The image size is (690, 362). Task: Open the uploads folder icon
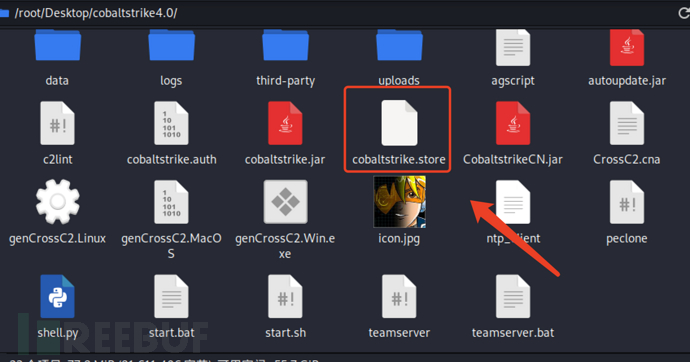coord(399,45)
